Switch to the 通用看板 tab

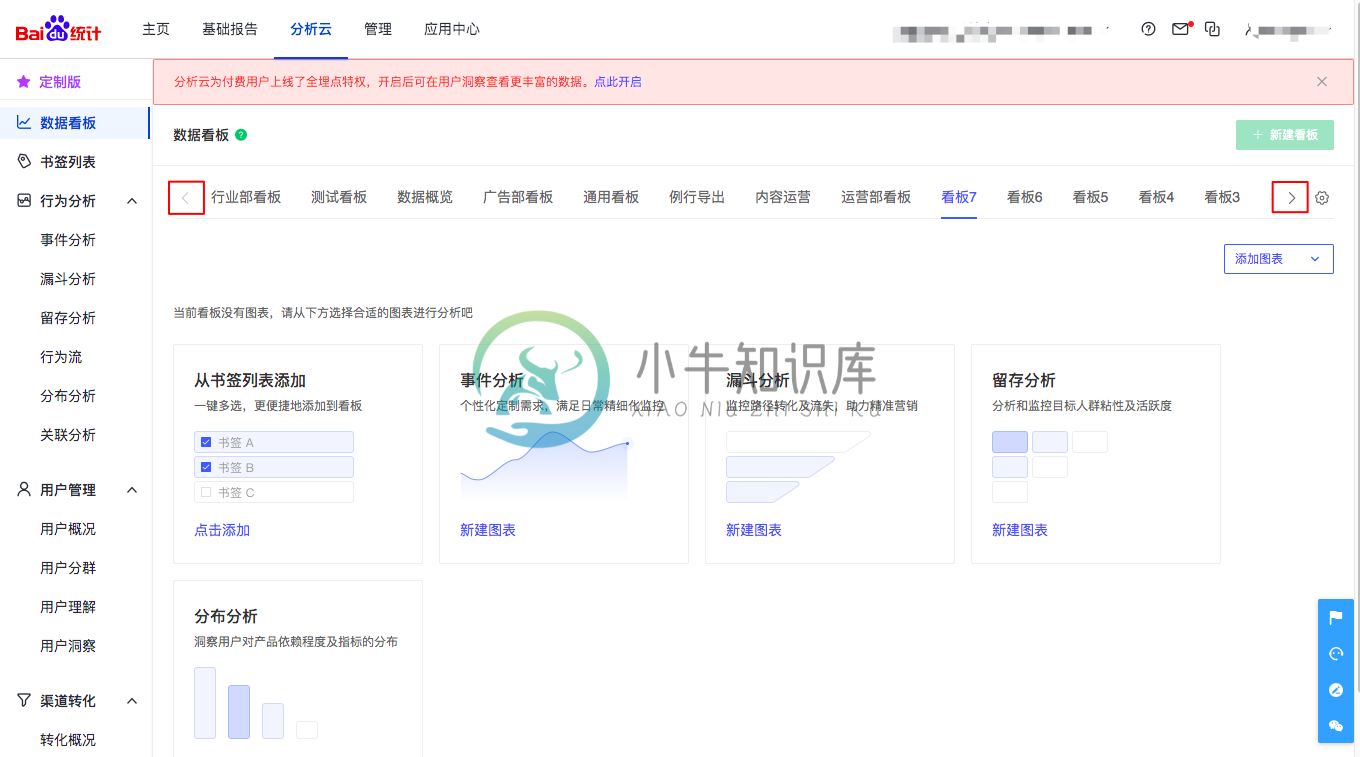point(611,197)
